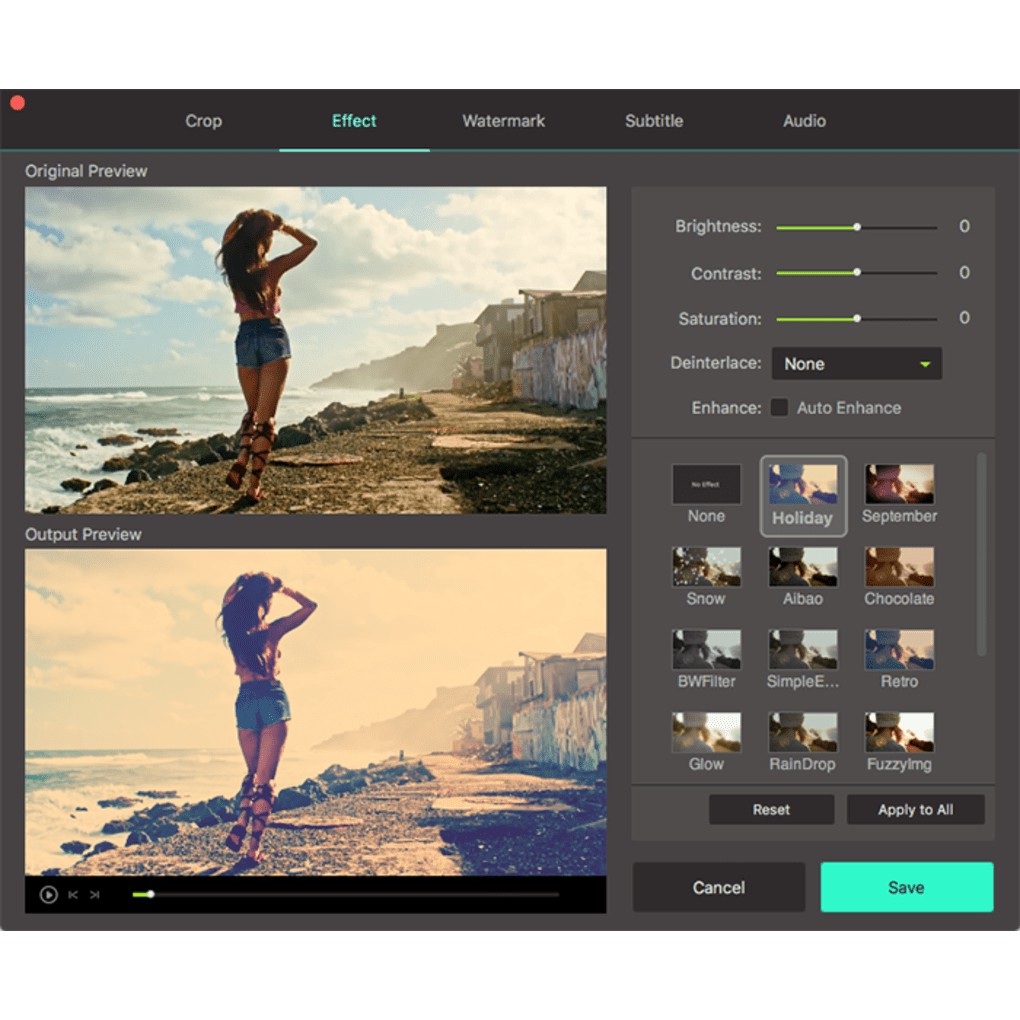Viewport: 1020px width, 1020px height.
Task: Apply the September filter effect
Action: pyautogui.click(x=899, y=484)
